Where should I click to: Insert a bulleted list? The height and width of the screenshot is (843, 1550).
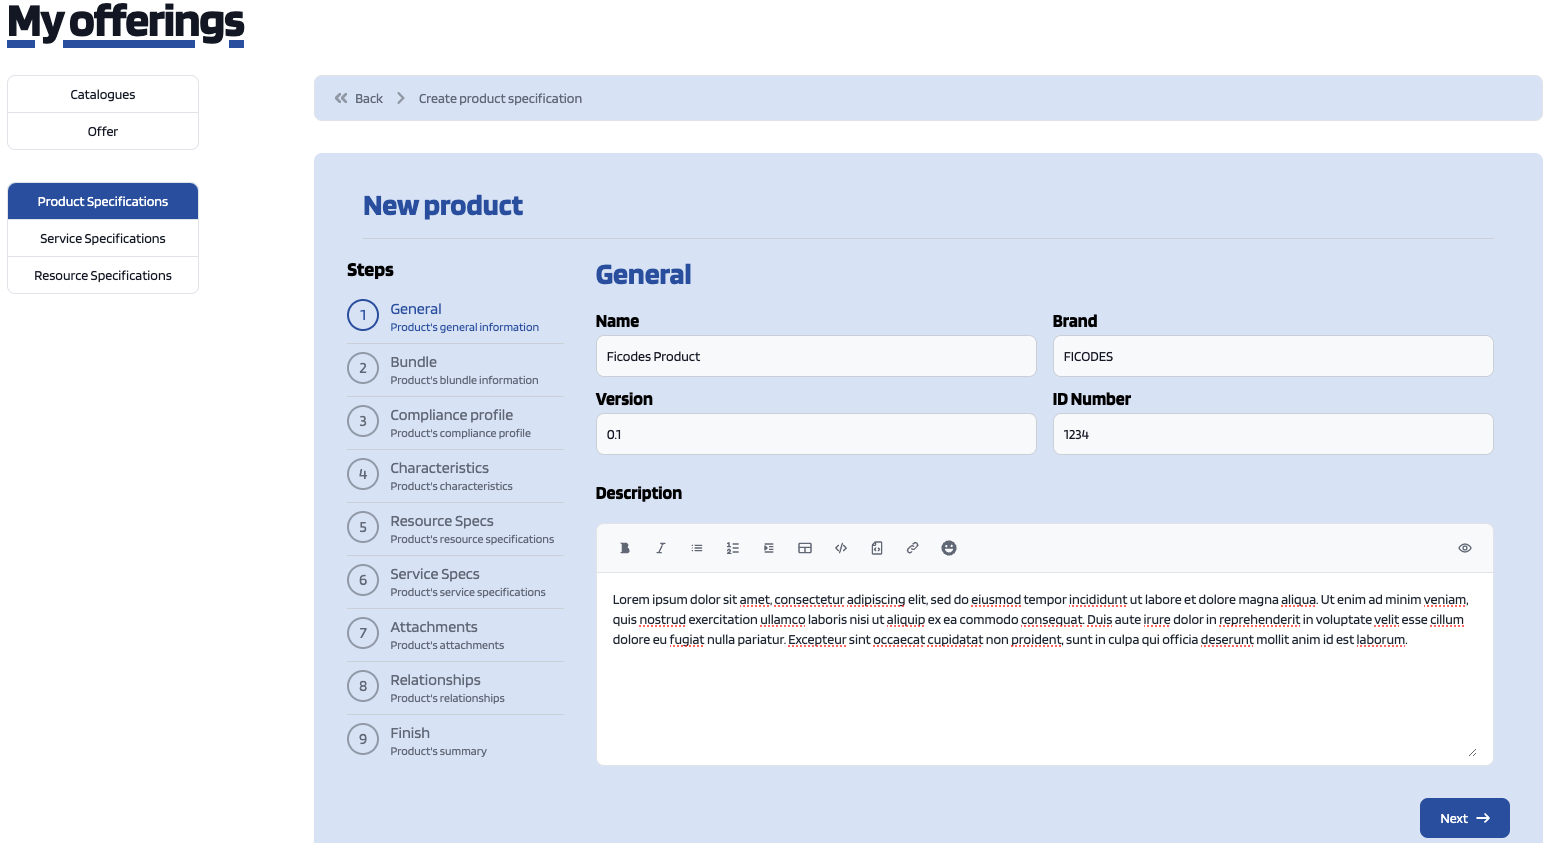coord(697,548)
